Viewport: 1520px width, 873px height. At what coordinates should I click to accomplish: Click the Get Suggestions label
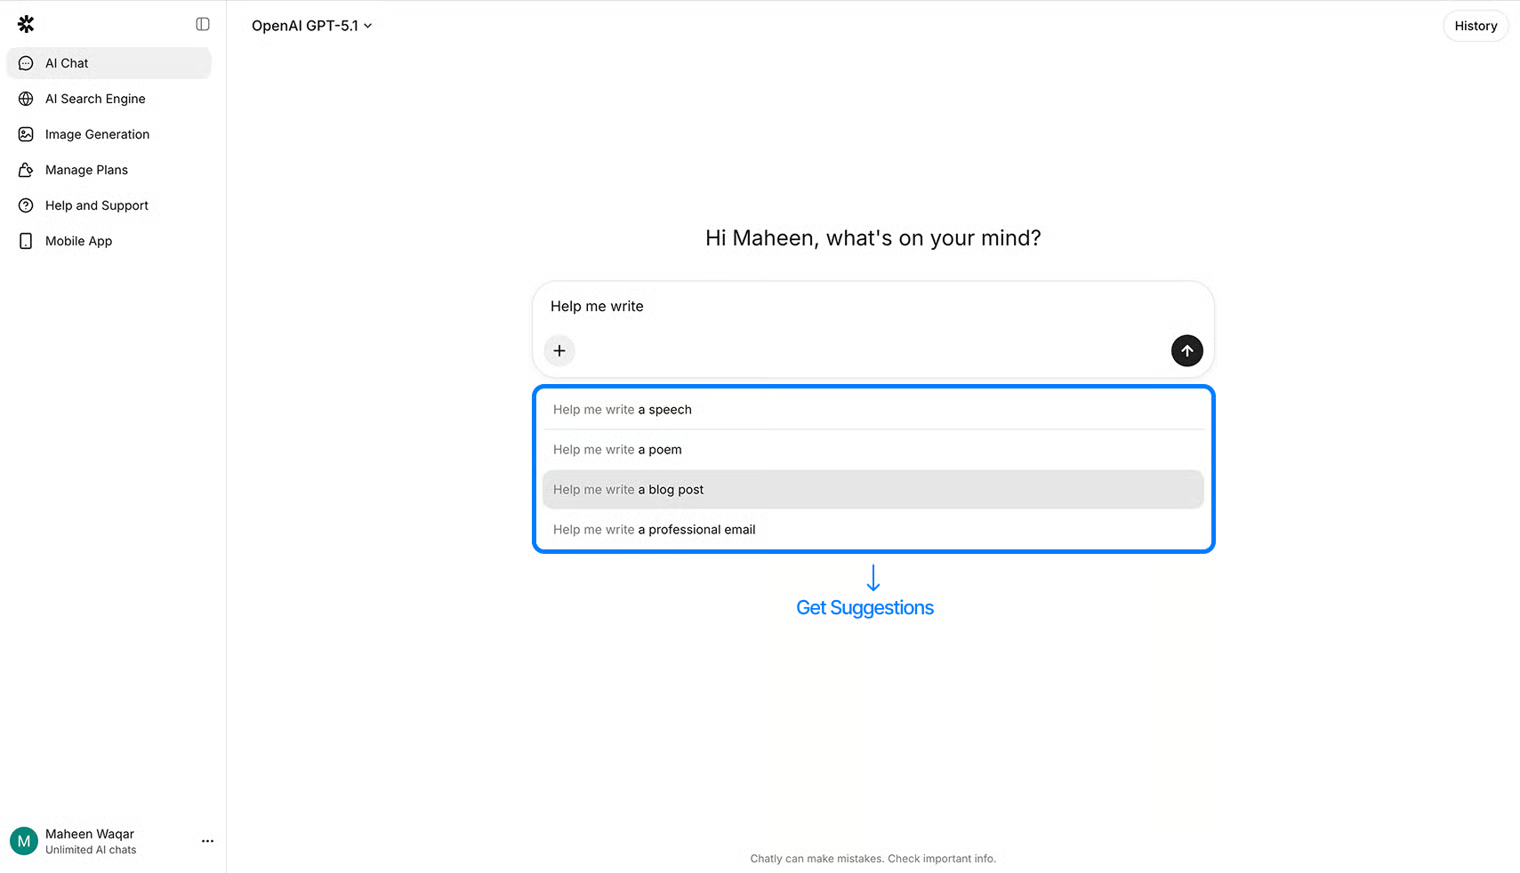(x=864, y=608)
